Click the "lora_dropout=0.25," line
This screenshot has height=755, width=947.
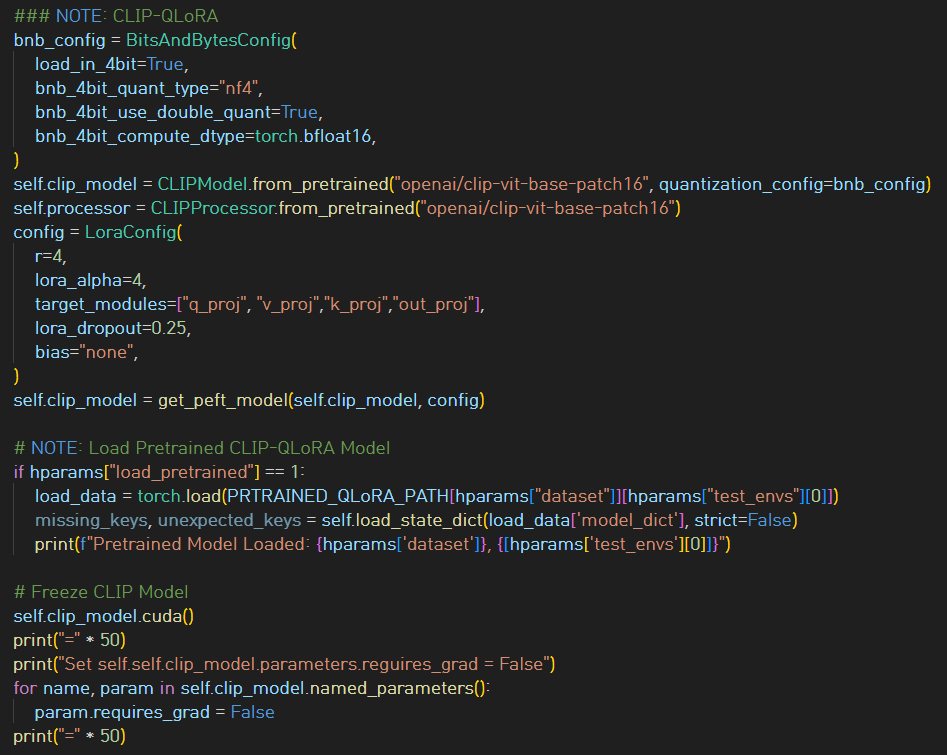point(113,328)
